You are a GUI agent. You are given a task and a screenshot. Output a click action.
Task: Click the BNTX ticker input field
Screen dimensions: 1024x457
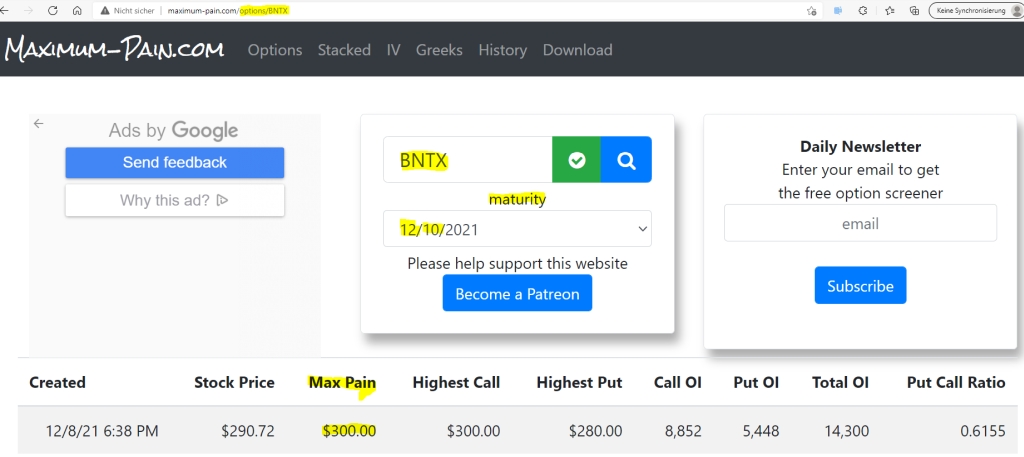468,160
